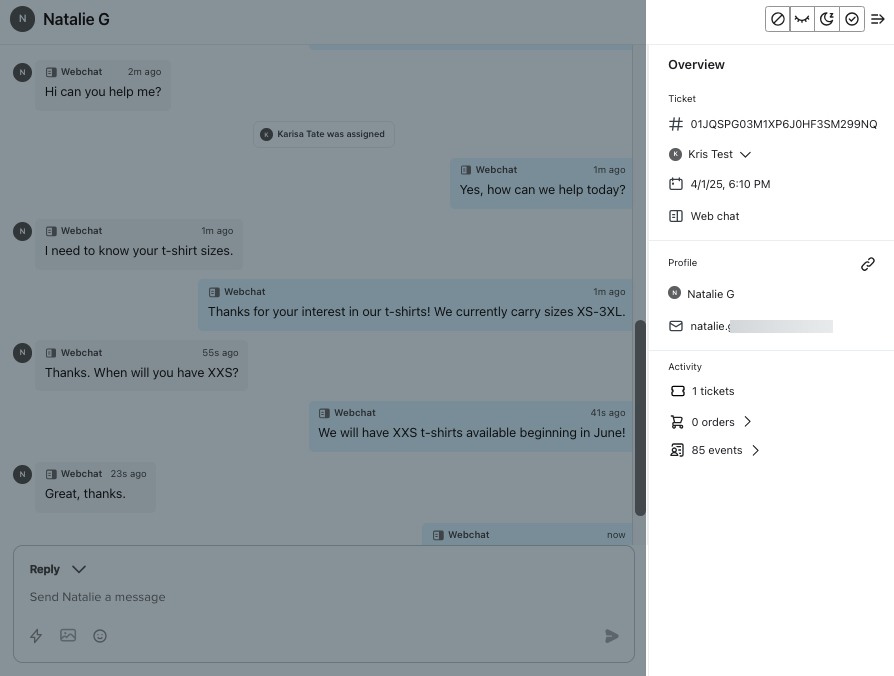The image size is (894, 676).
Task: Click the Natalie G avatar in header
Action: click(x=22, y=19)
